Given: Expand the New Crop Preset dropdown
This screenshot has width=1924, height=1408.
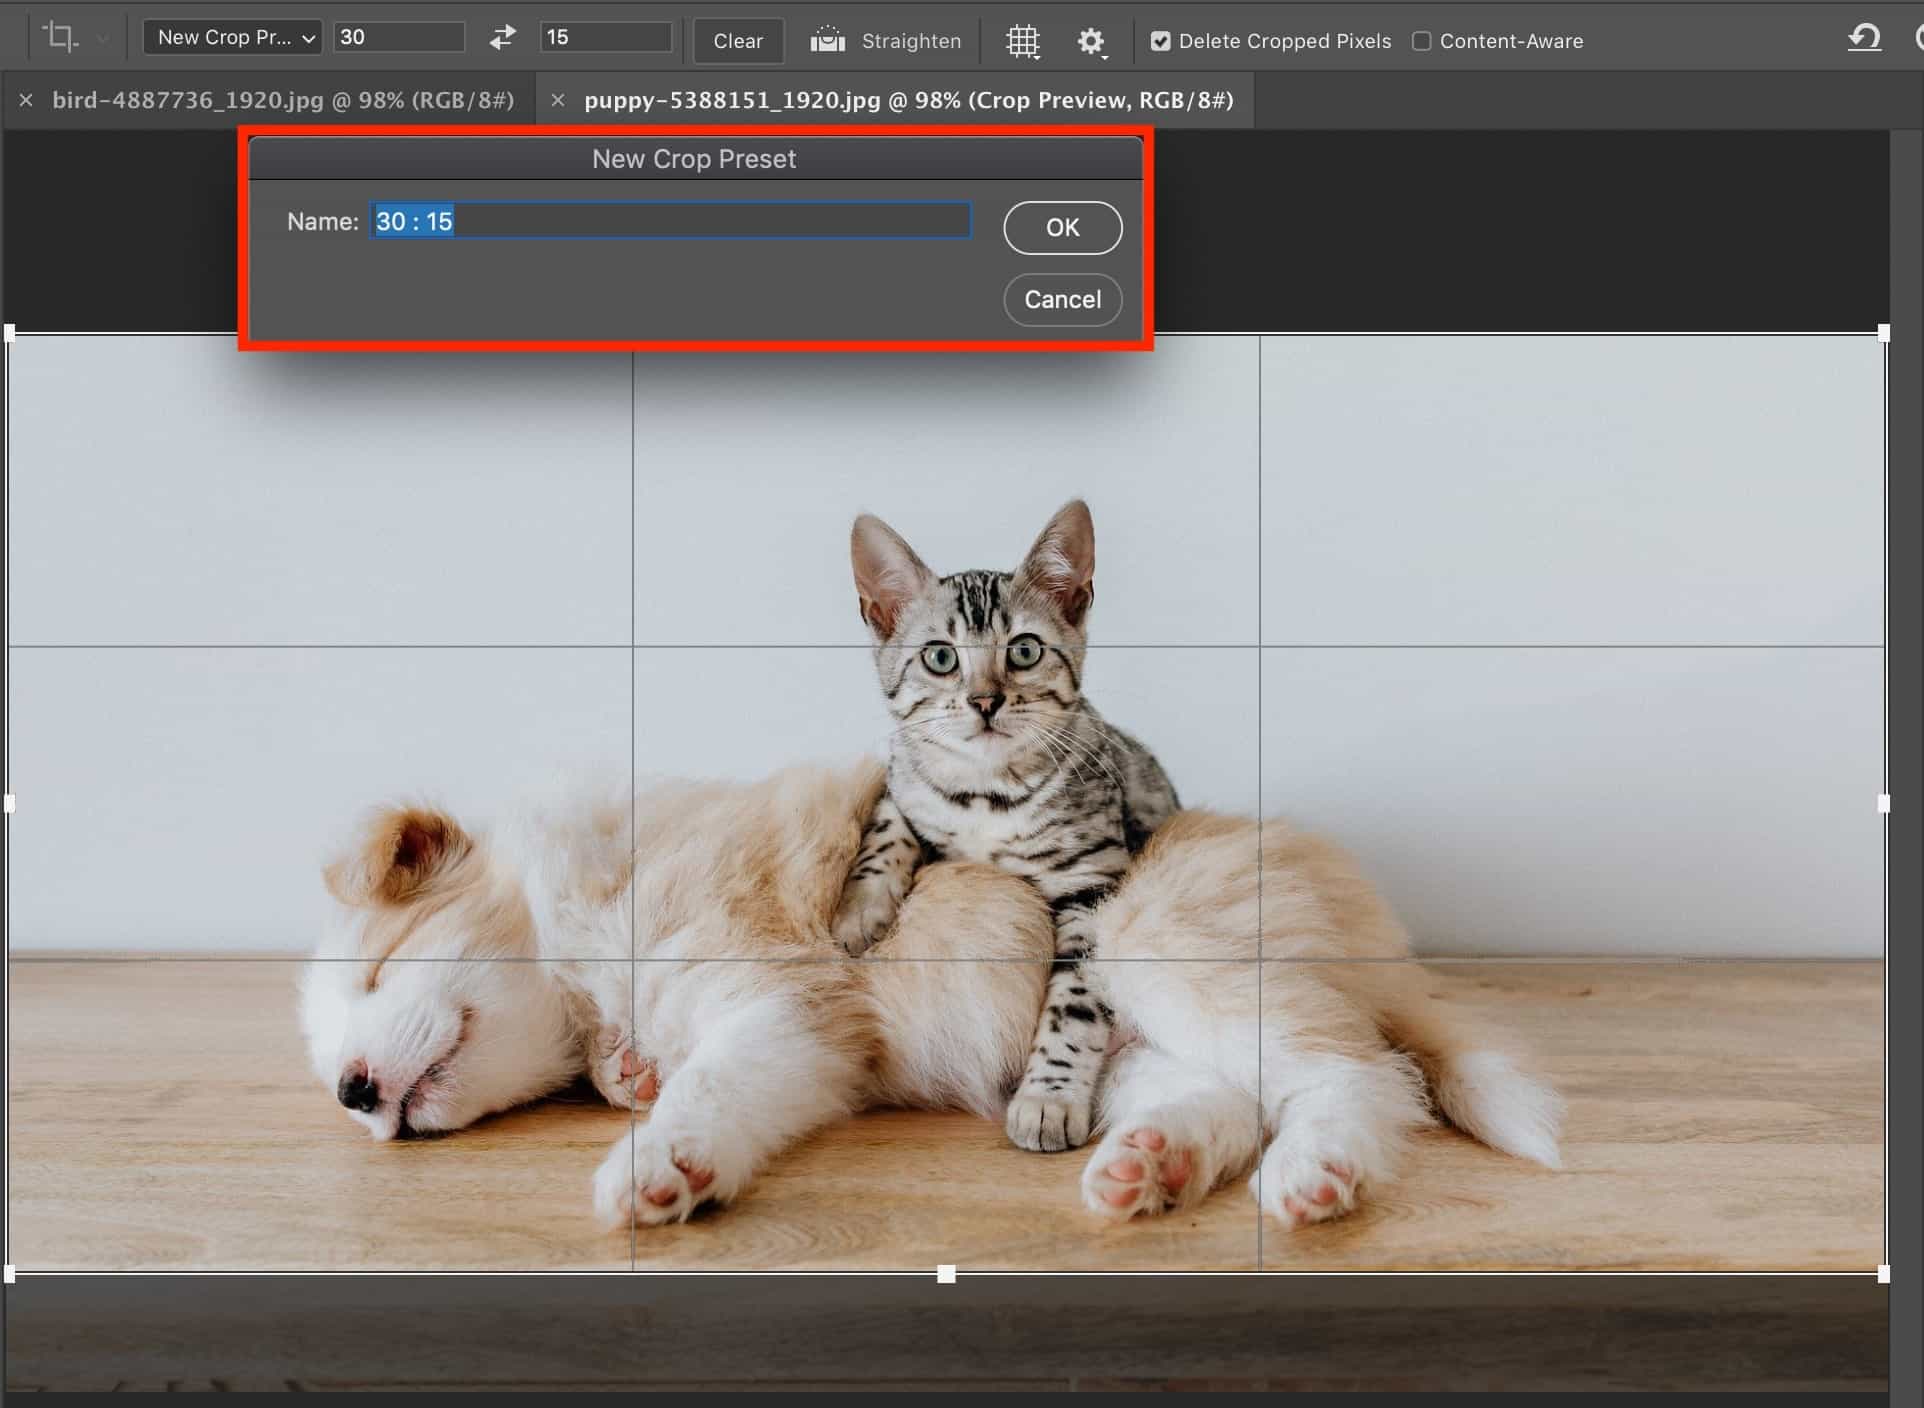Looking at the screenshot, I should 232,38.
